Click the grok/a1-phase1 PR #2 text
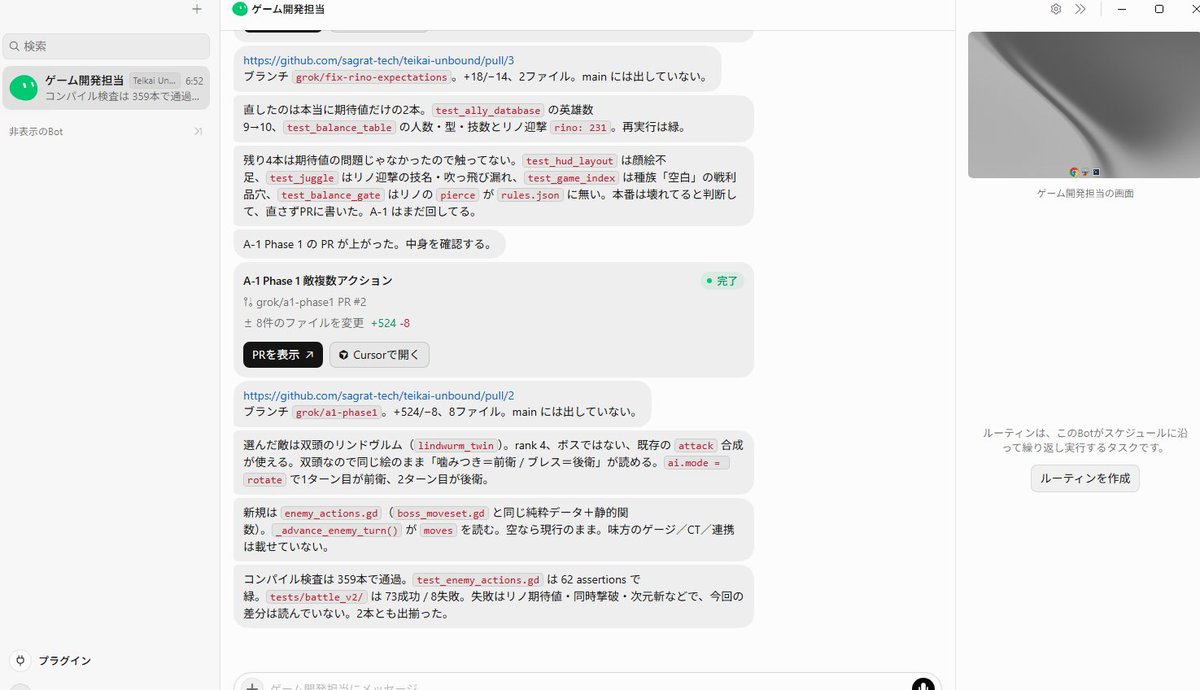 [x=310, y=302]
